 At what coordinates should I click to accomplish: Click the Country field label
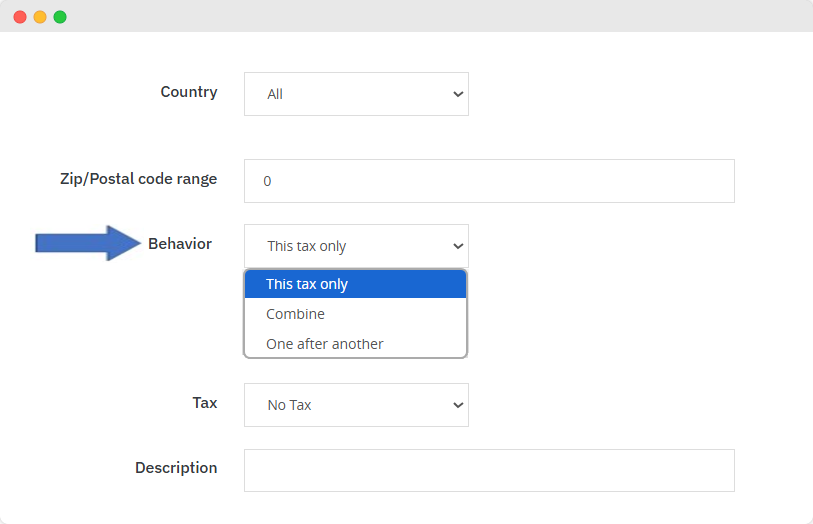pos(188,92)
